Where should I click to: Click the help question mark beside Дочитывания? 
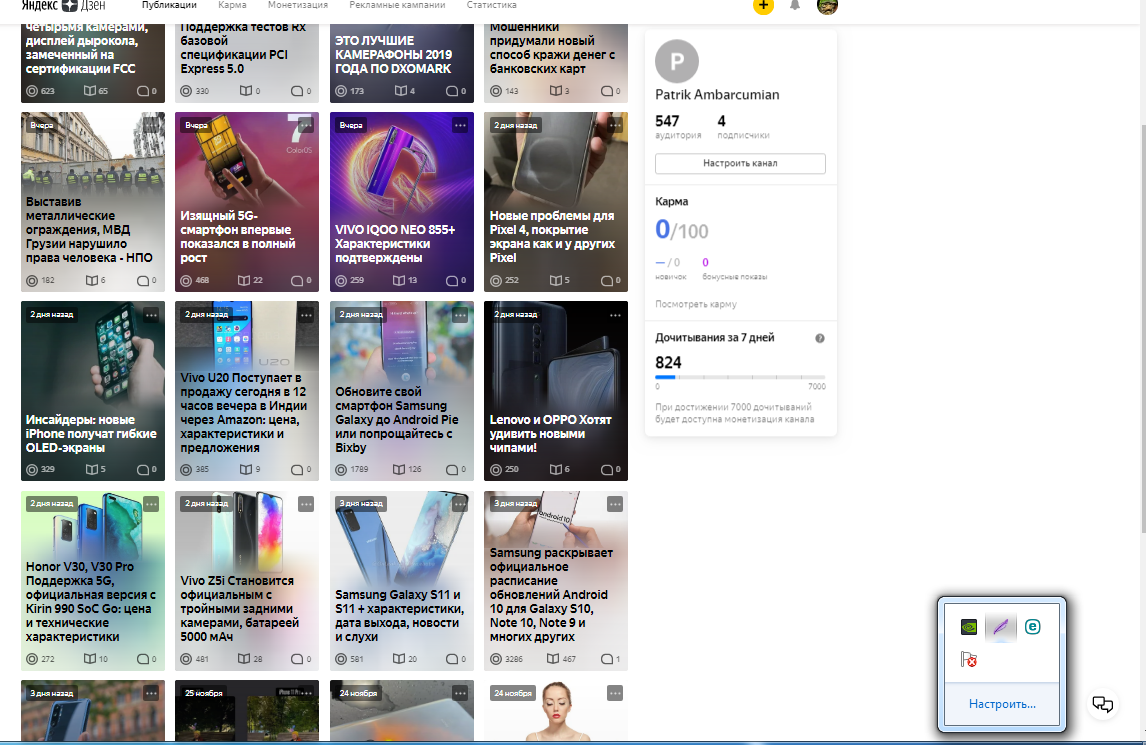[820, 338]
